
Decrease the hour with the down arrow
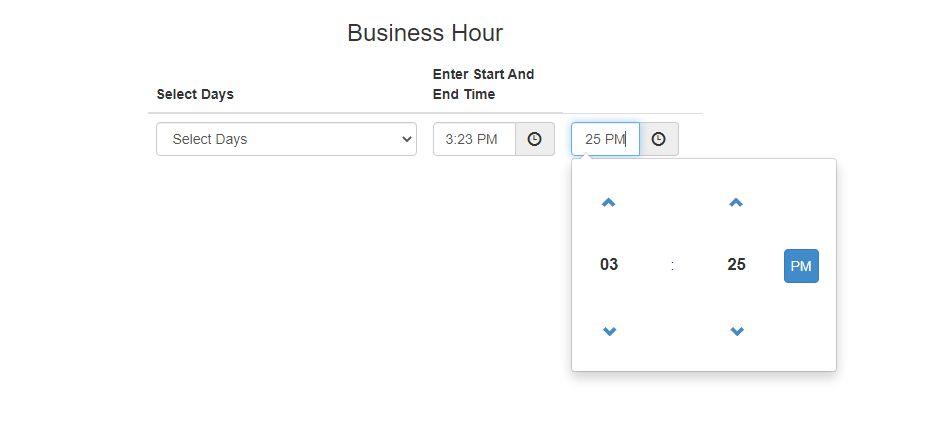click(x=609, y=331)
